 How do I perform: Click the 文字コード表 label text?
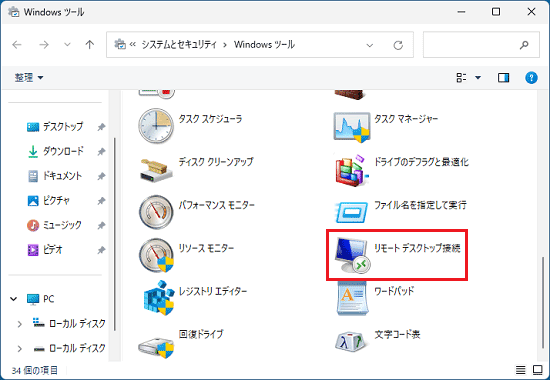click(397, 334)
